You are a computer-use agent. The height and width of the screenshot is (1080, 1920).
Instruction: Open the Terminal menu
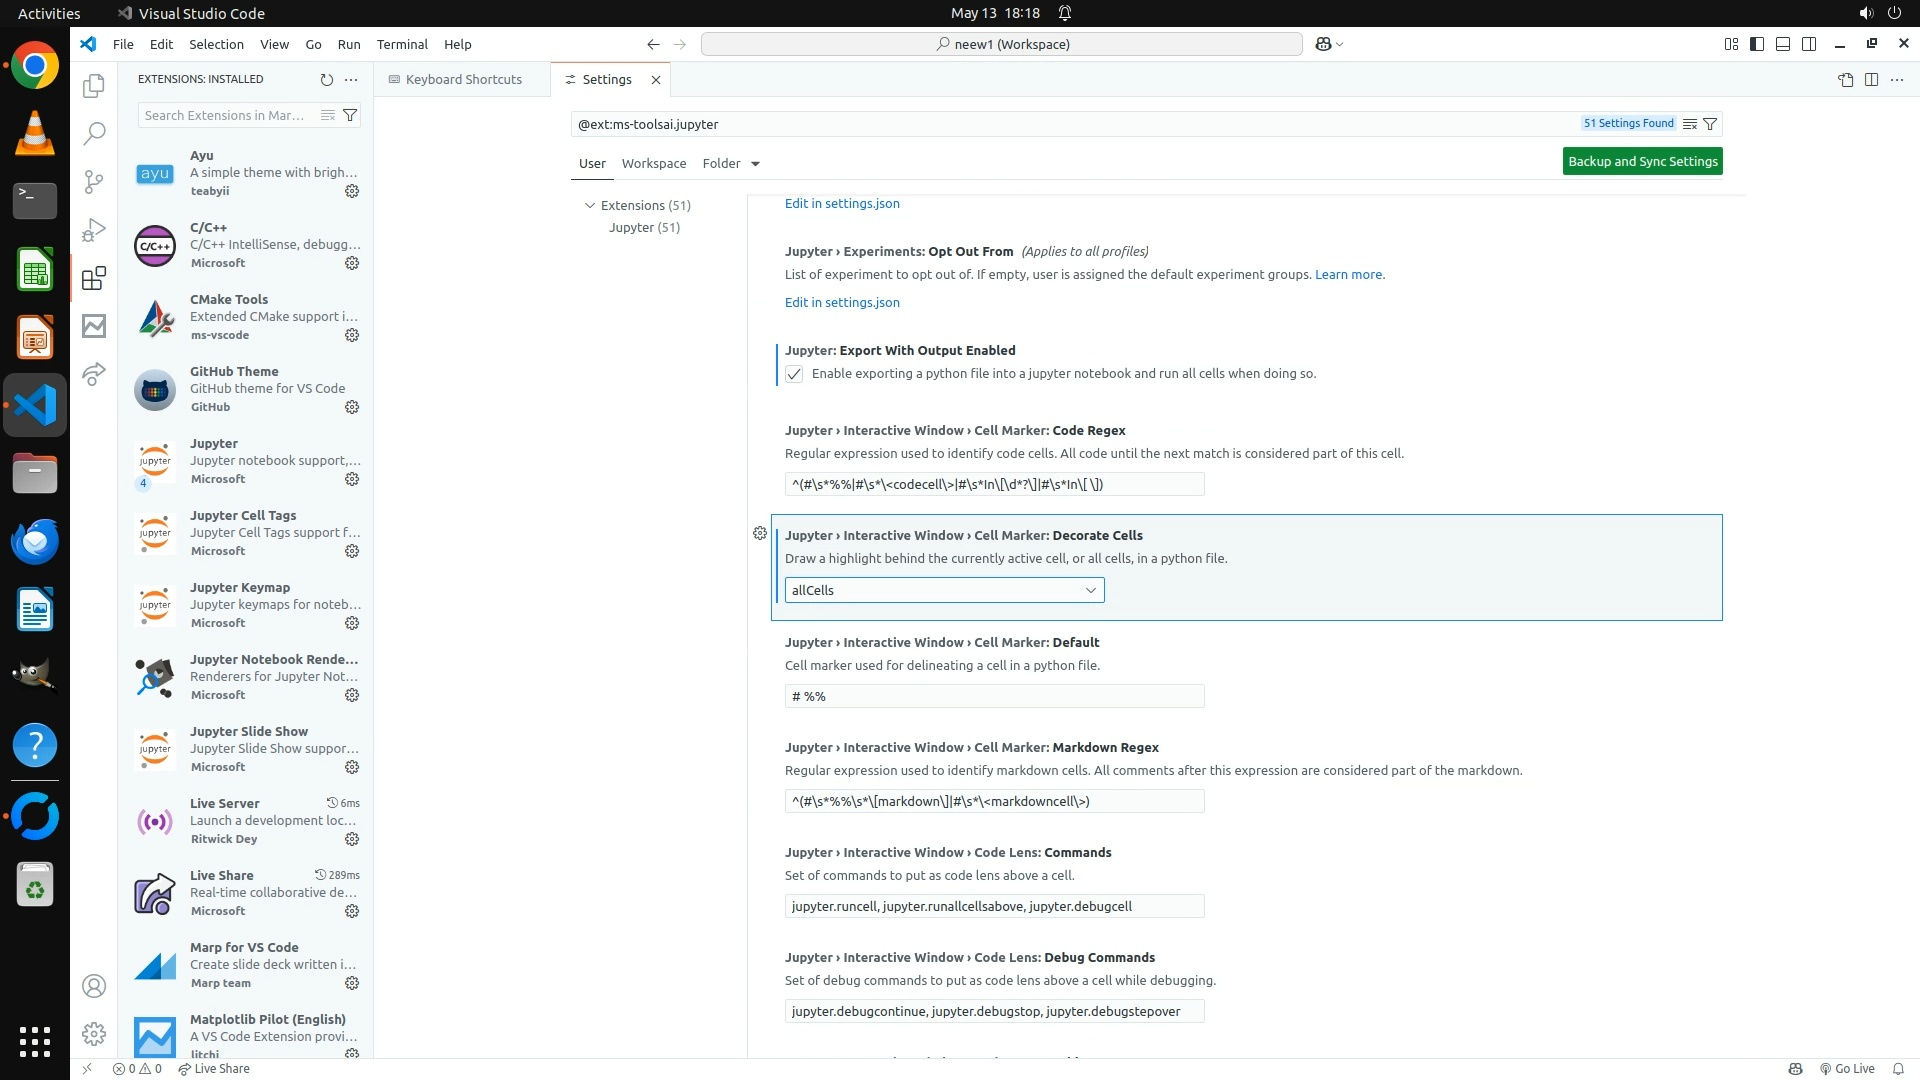tap(401, 44)
